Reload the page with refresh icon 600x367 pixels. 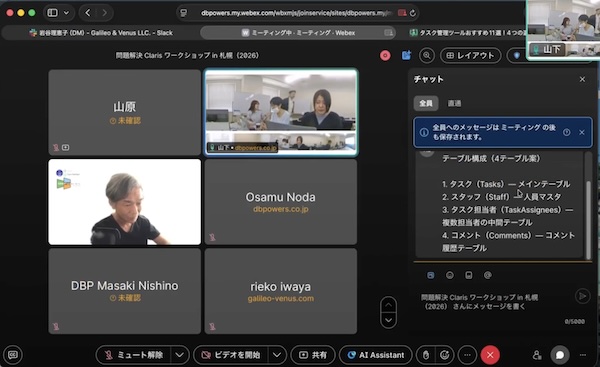coord(412,13)
